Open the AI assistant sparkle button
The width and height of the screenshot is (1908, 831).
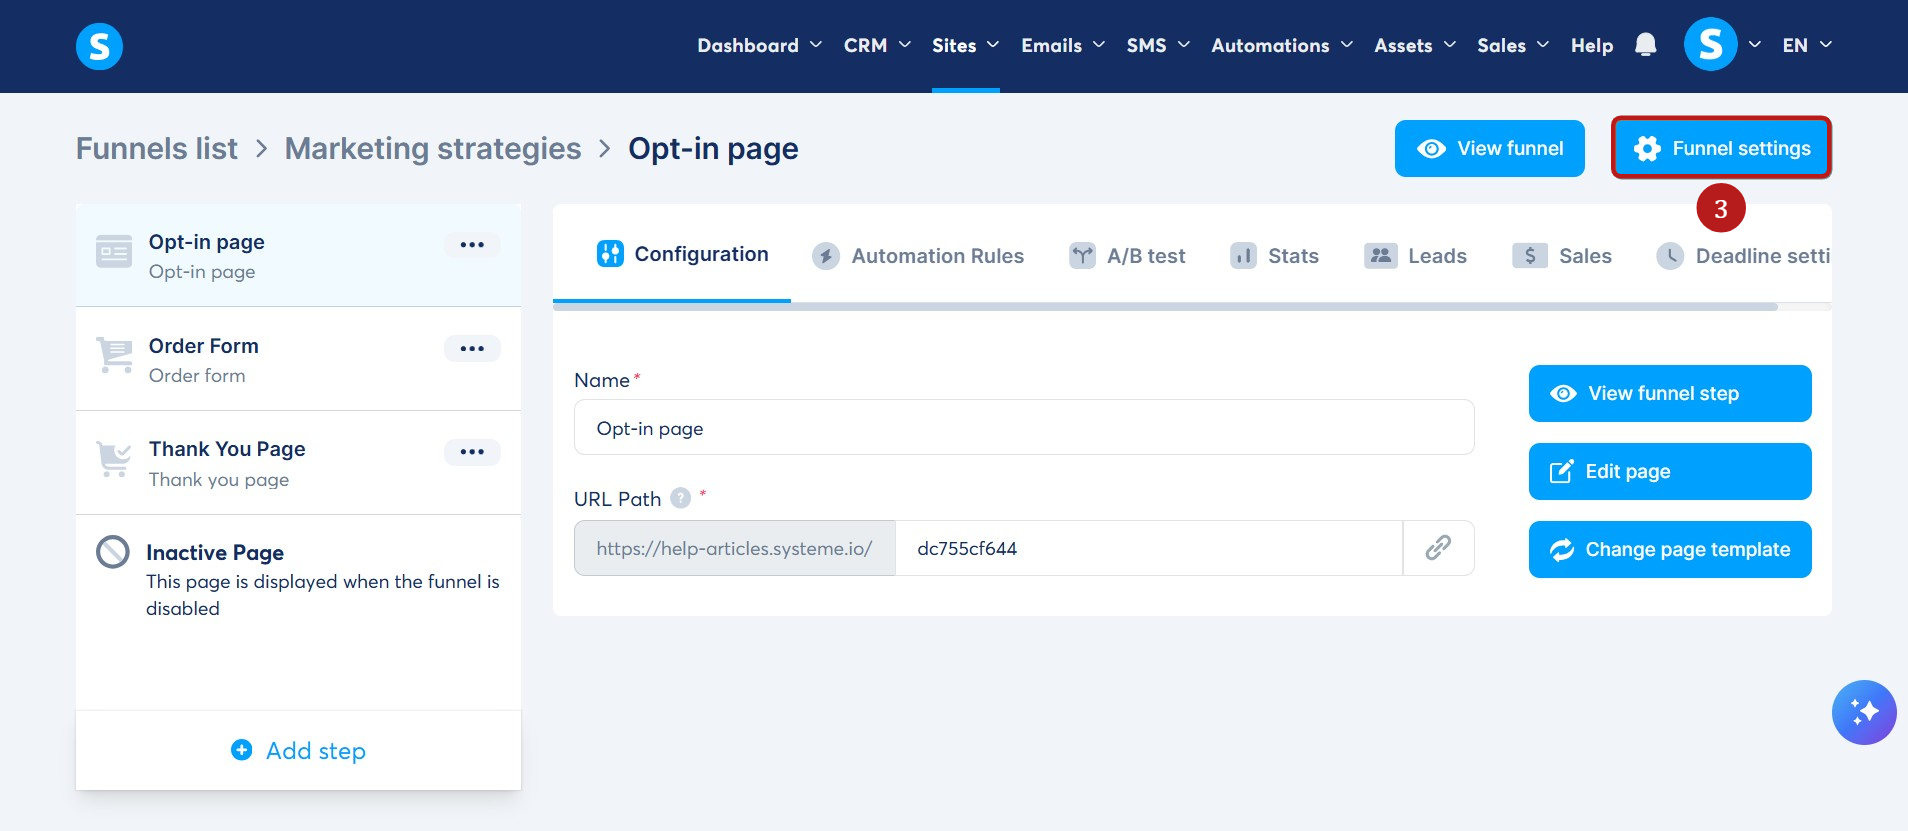1864,712
